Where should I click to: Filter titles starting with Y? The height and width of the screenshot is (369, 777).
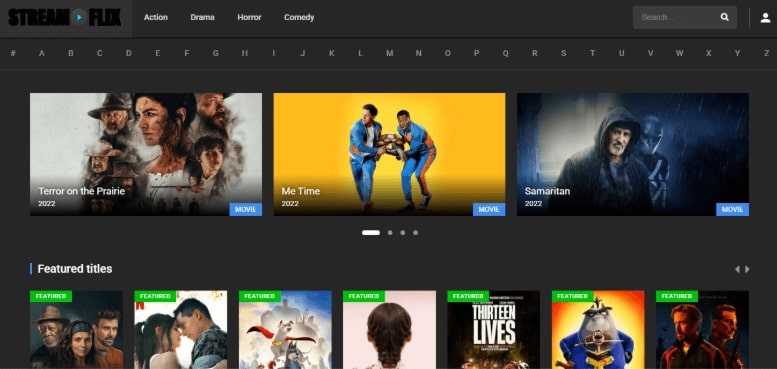[737, 53]
